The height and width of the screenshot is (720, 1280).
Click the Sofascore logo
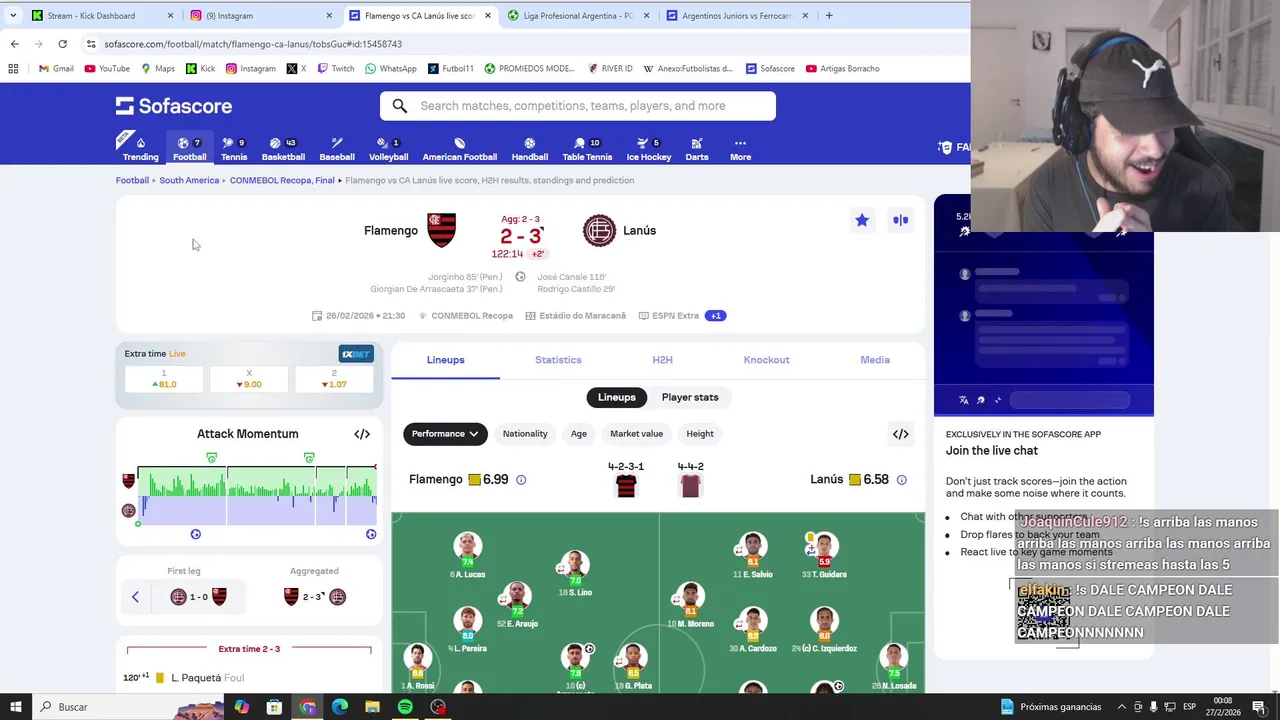coord(174,106)
